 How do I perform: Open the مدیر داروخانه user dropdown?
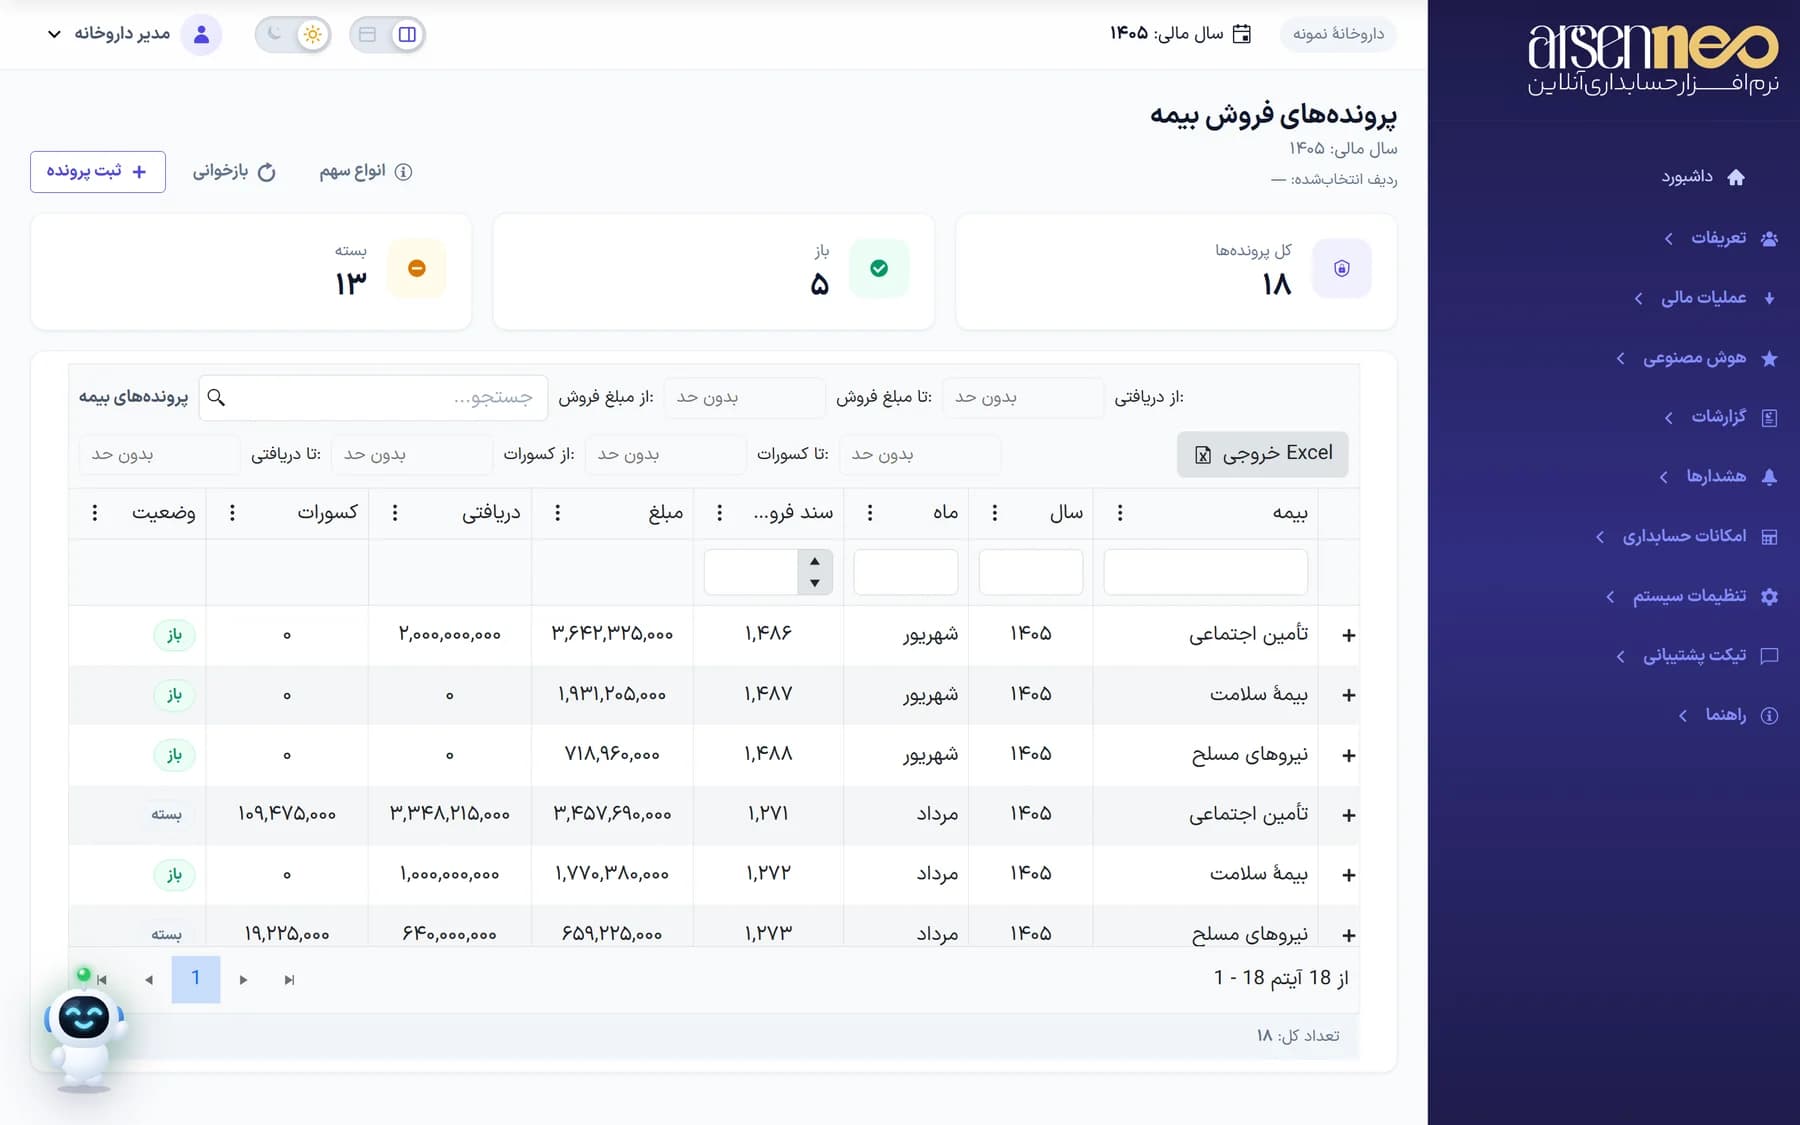click(109, 34)
